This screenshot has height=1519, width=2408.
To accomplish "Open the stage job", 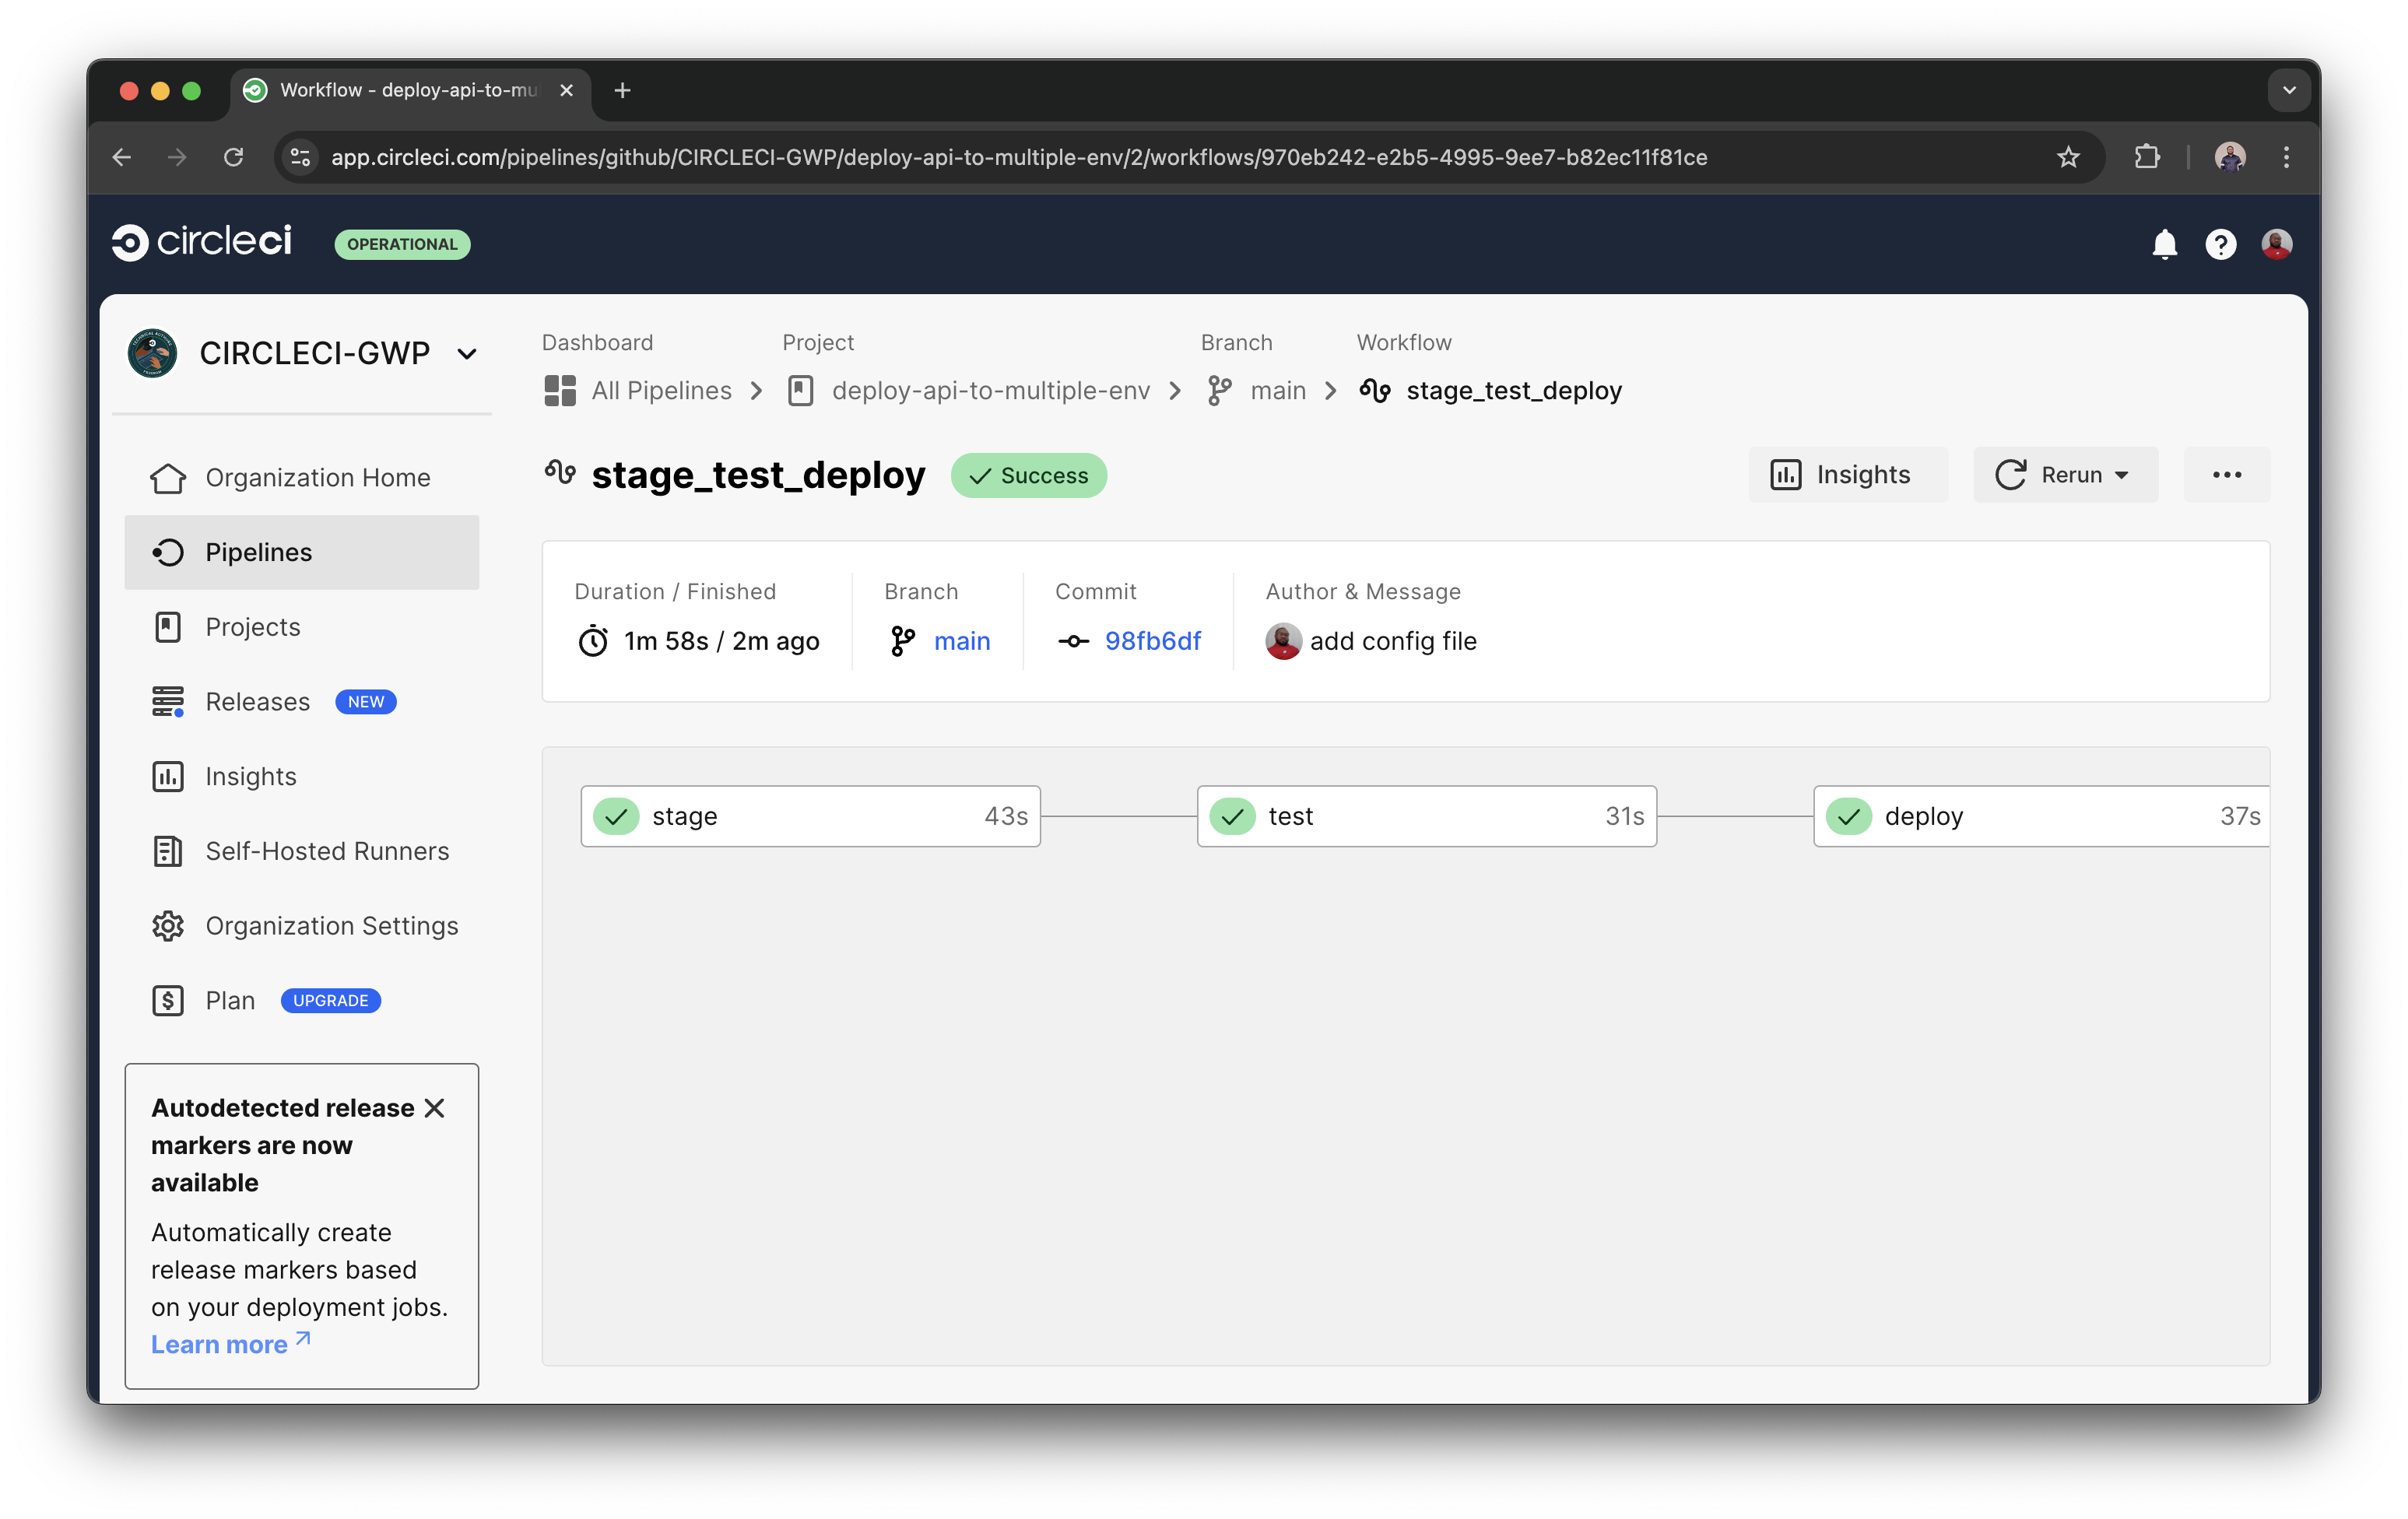I will coord(810,816).
